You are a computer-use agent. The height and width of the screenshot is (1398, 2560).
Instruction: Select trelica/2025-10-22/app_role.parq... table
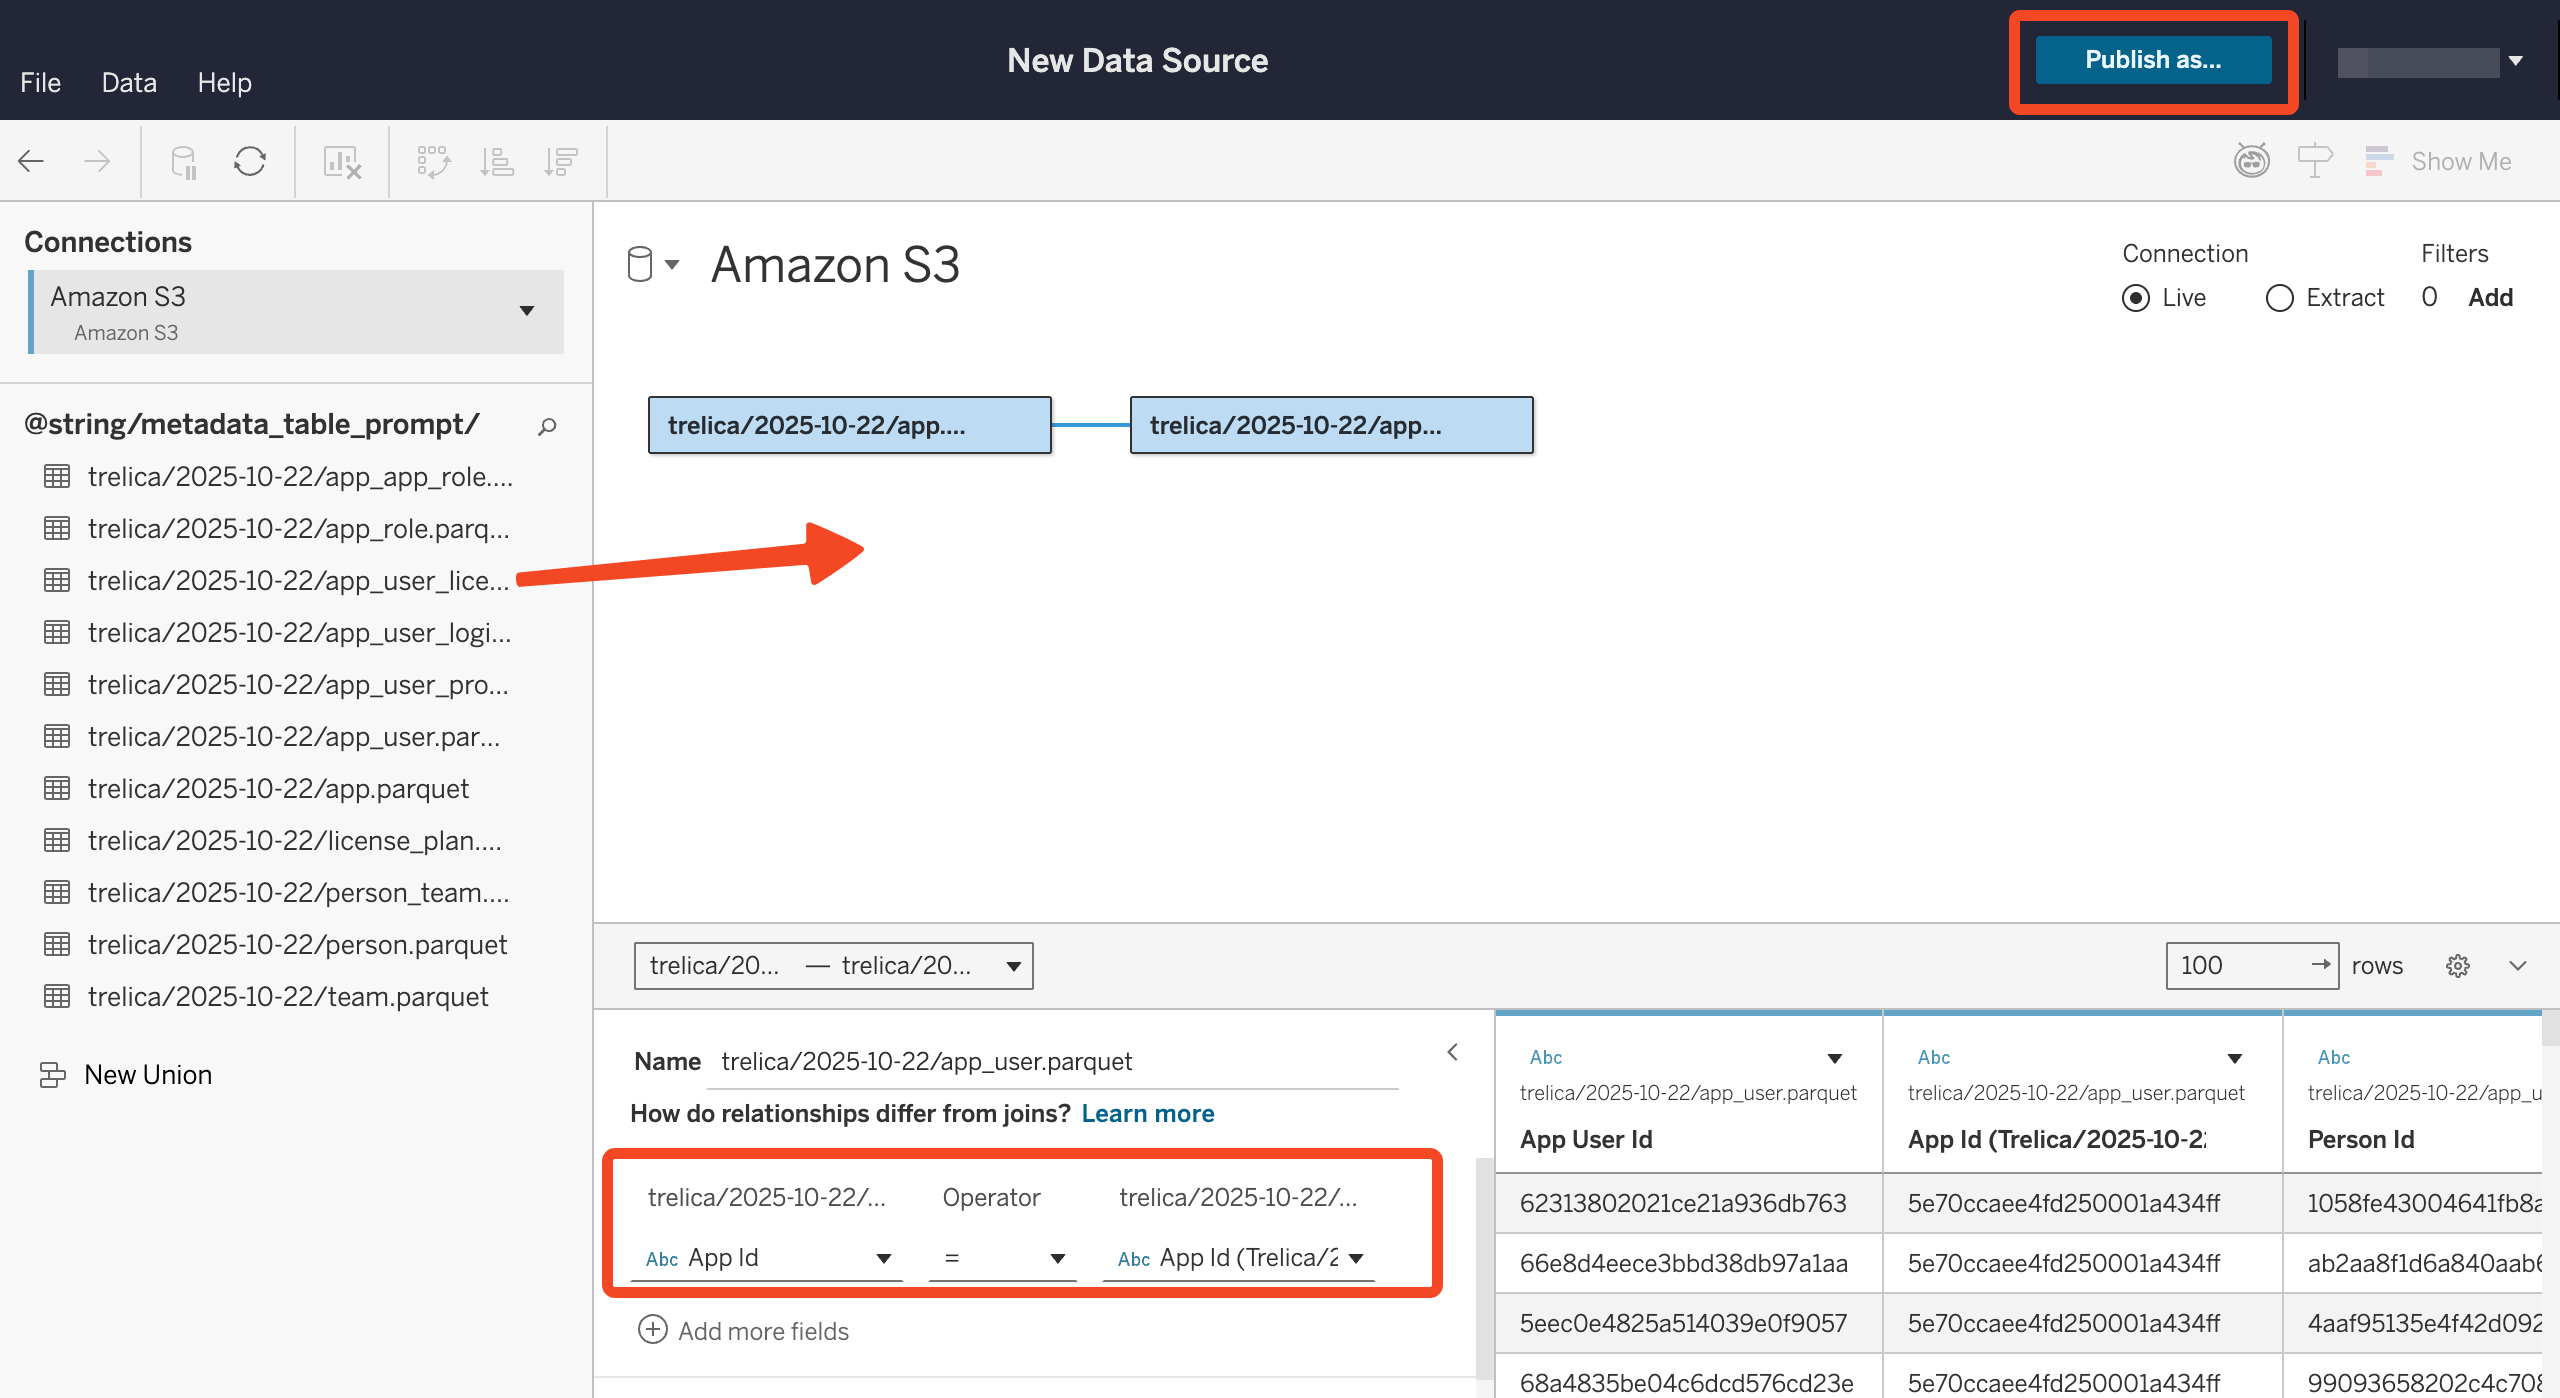point(298,528)
